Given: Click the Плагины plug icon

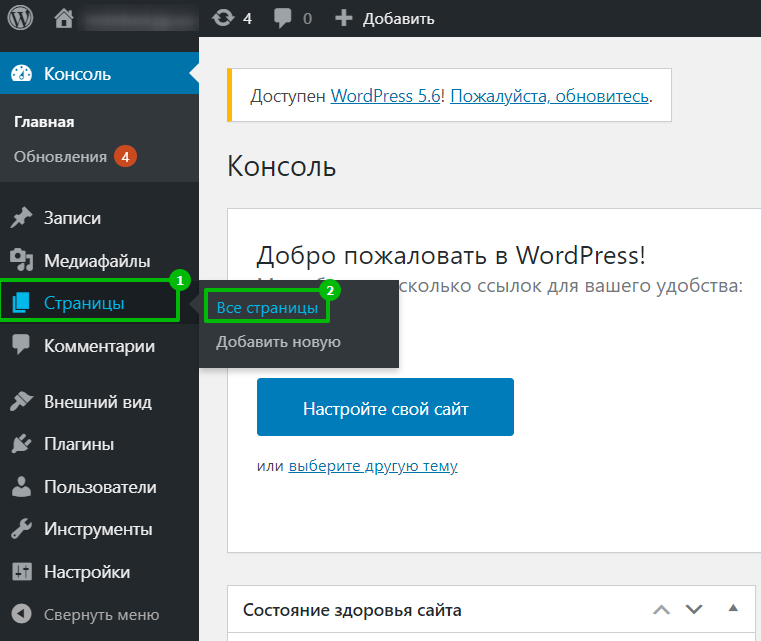Looking at the screenshot, I should click(x=21, y=444).
